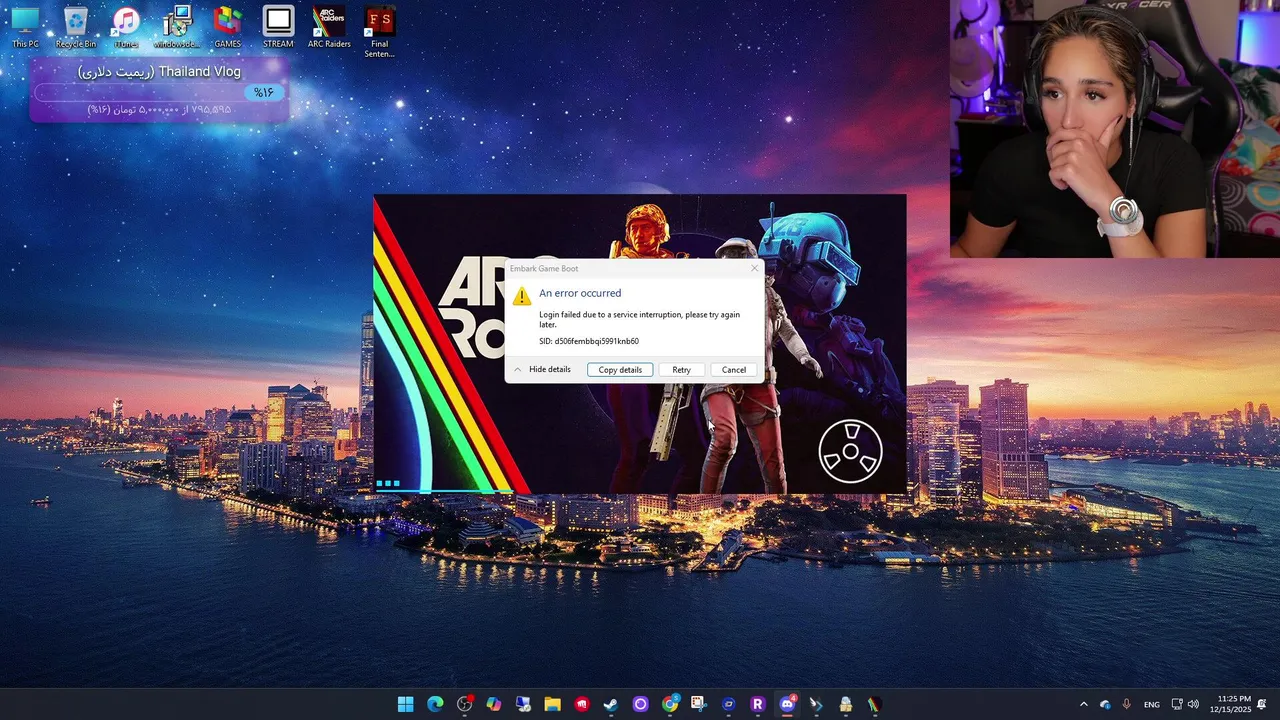Click the volume speaker tray icon
The height and width of the screenshot is (720, 1280).
tap(1192, 704)
